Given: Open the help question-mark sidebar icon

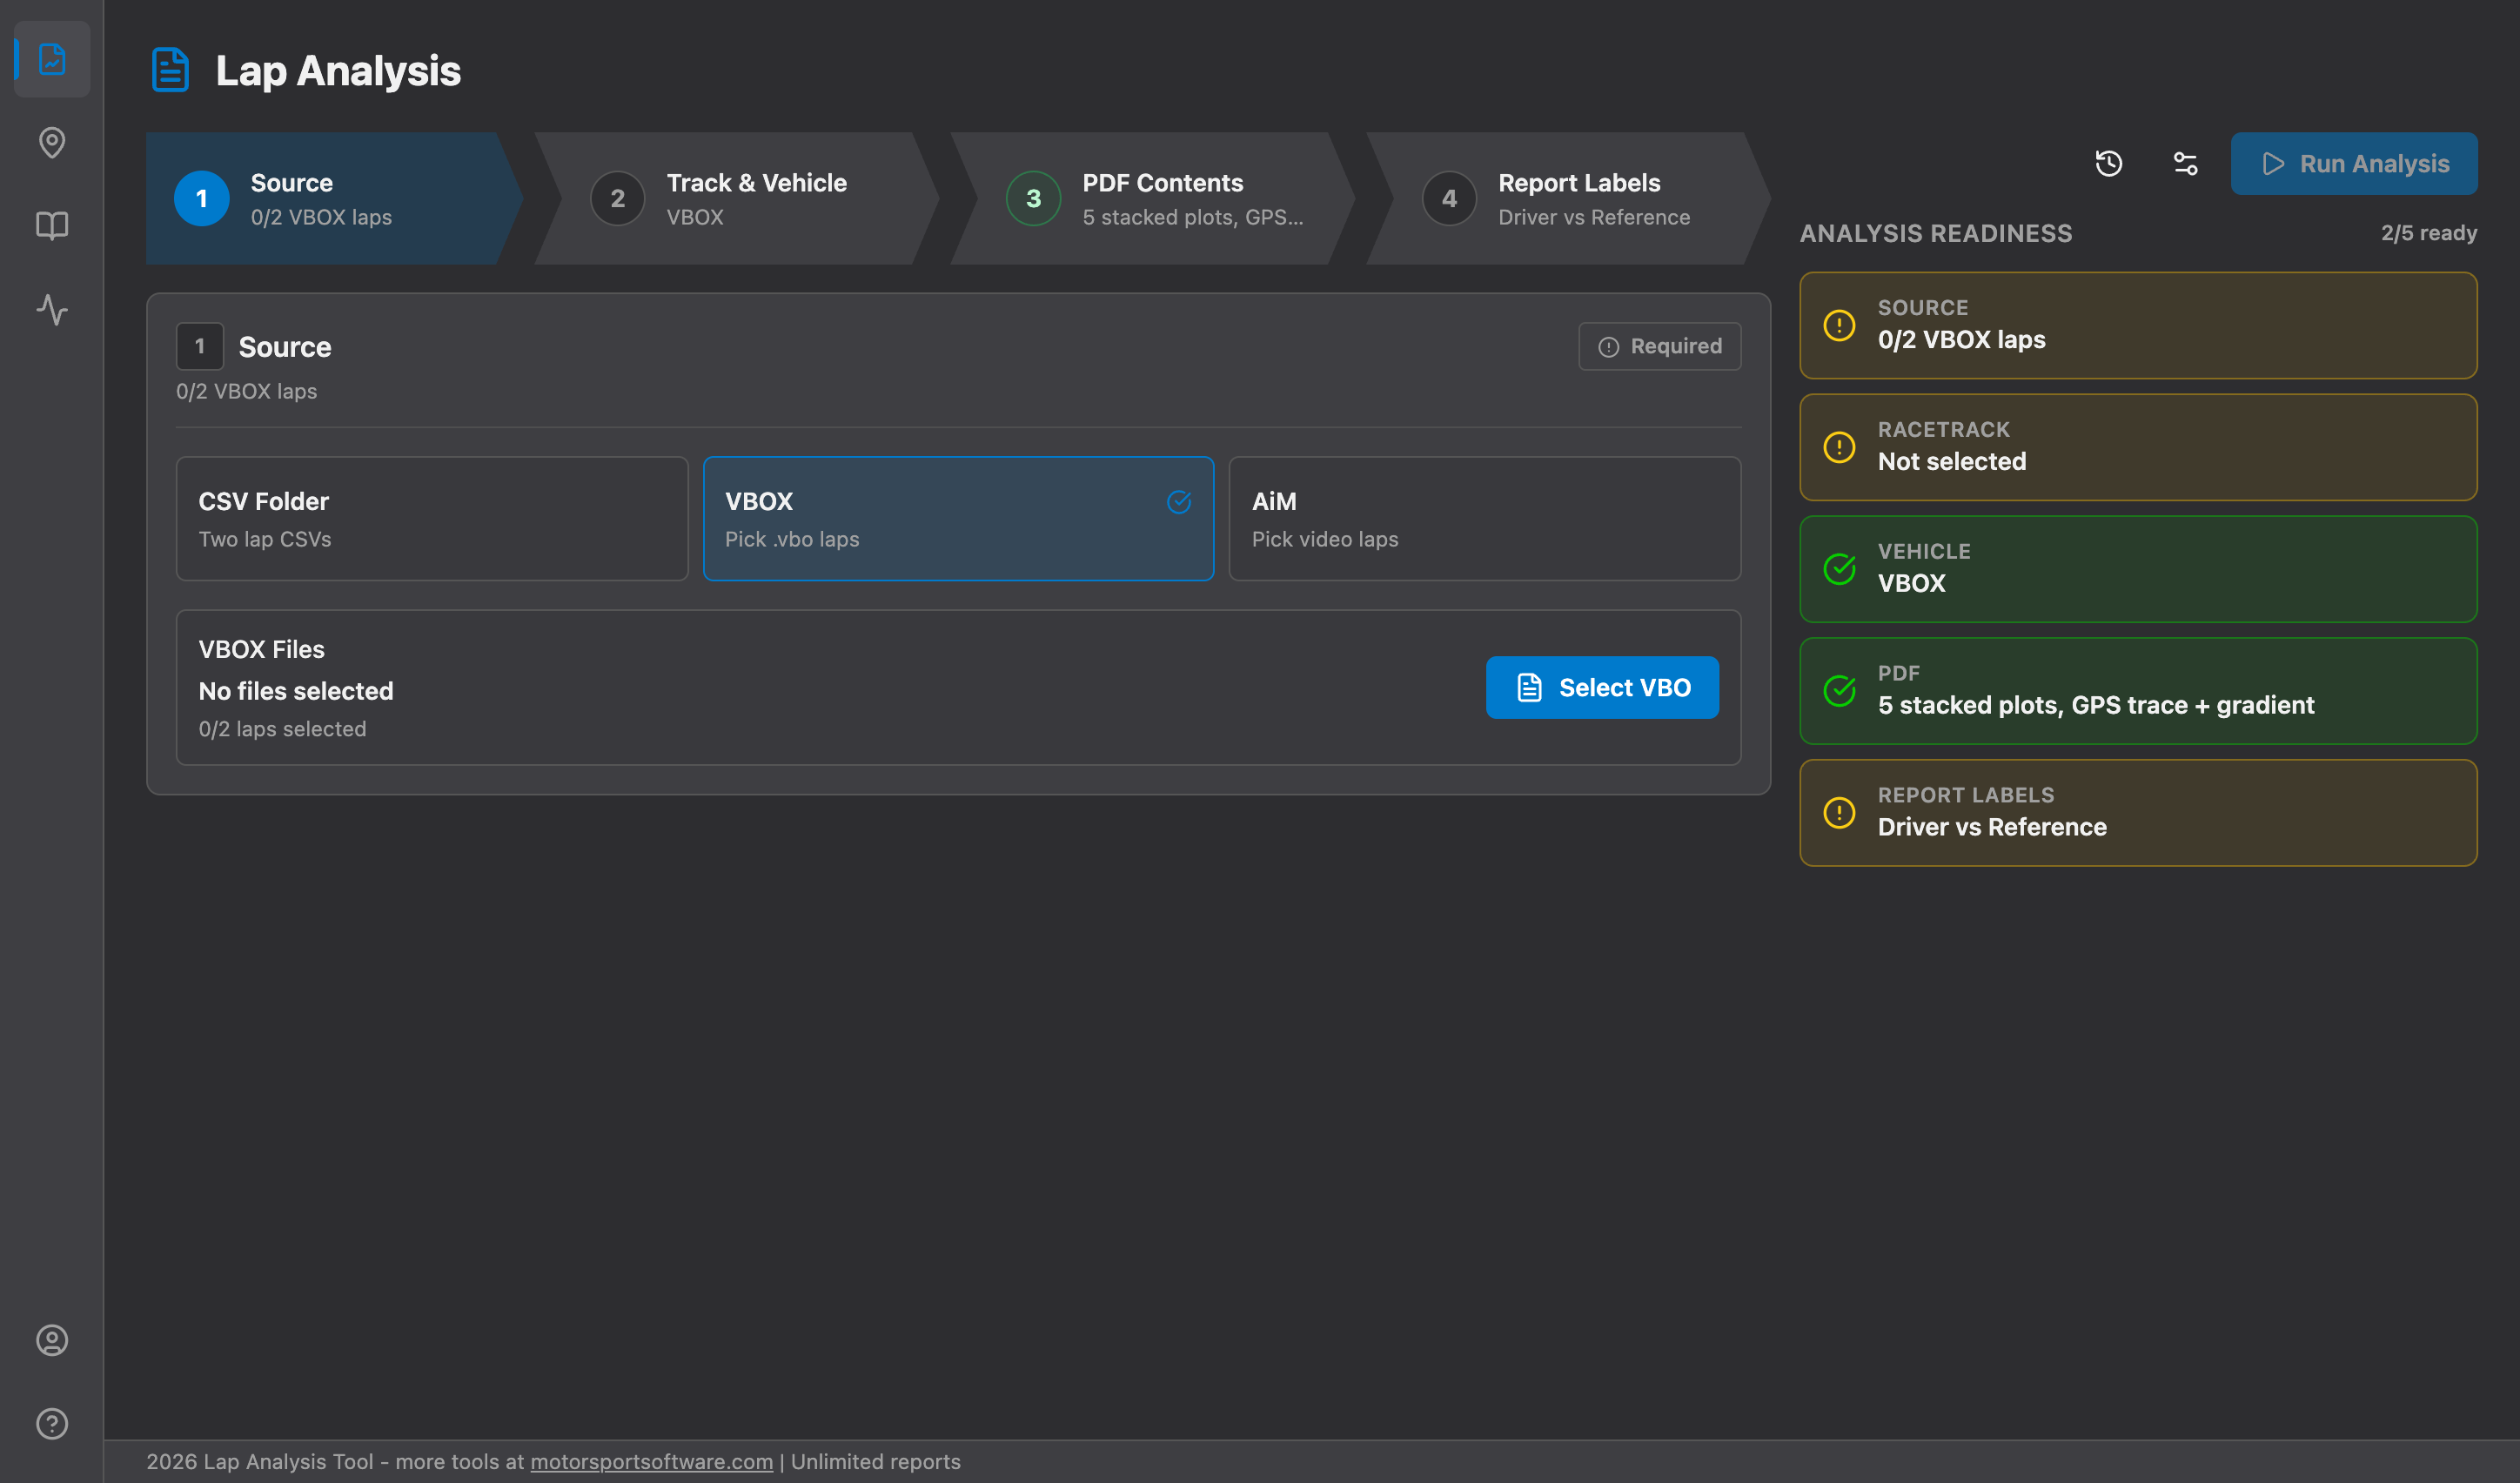Looking at the screenshot, I should pyautogui.click(x=52, y=1422).
